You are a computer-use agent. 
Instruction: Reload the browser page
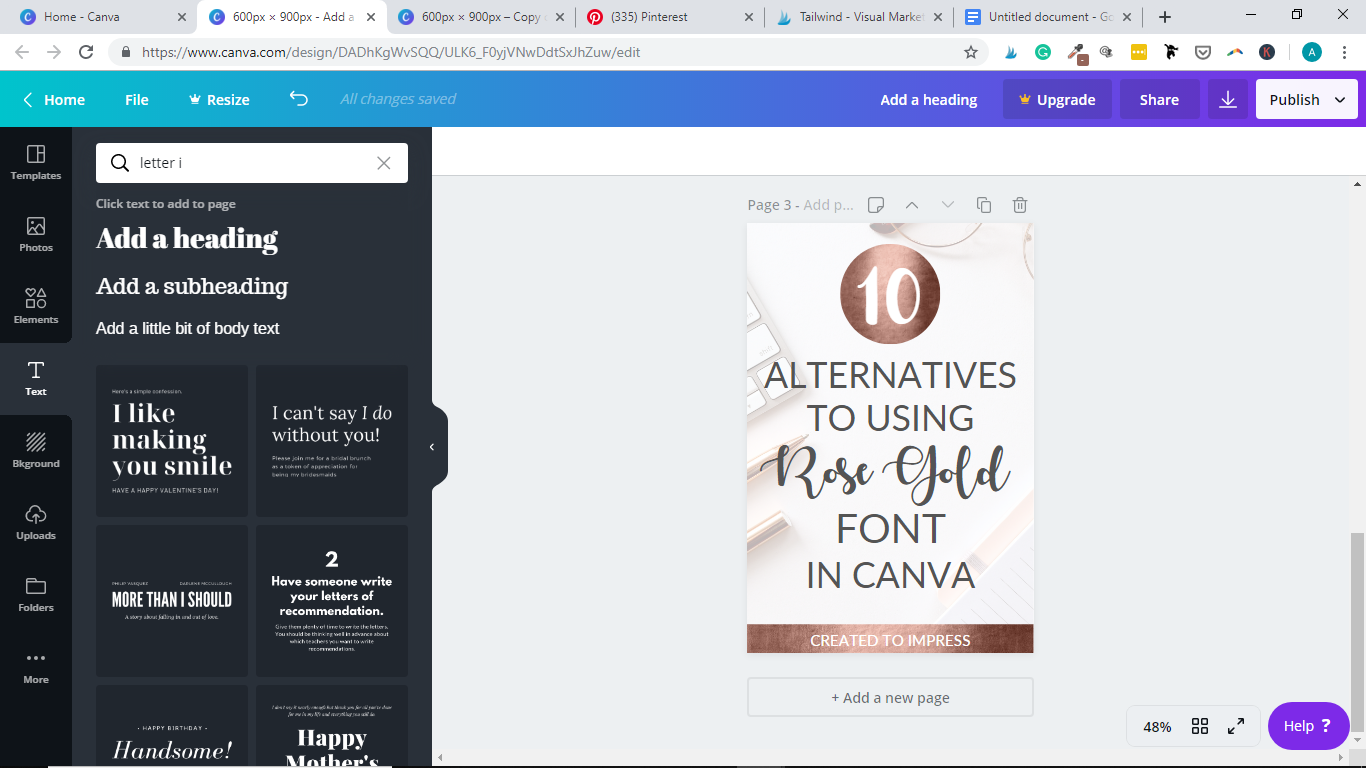[x=86, y=53]
